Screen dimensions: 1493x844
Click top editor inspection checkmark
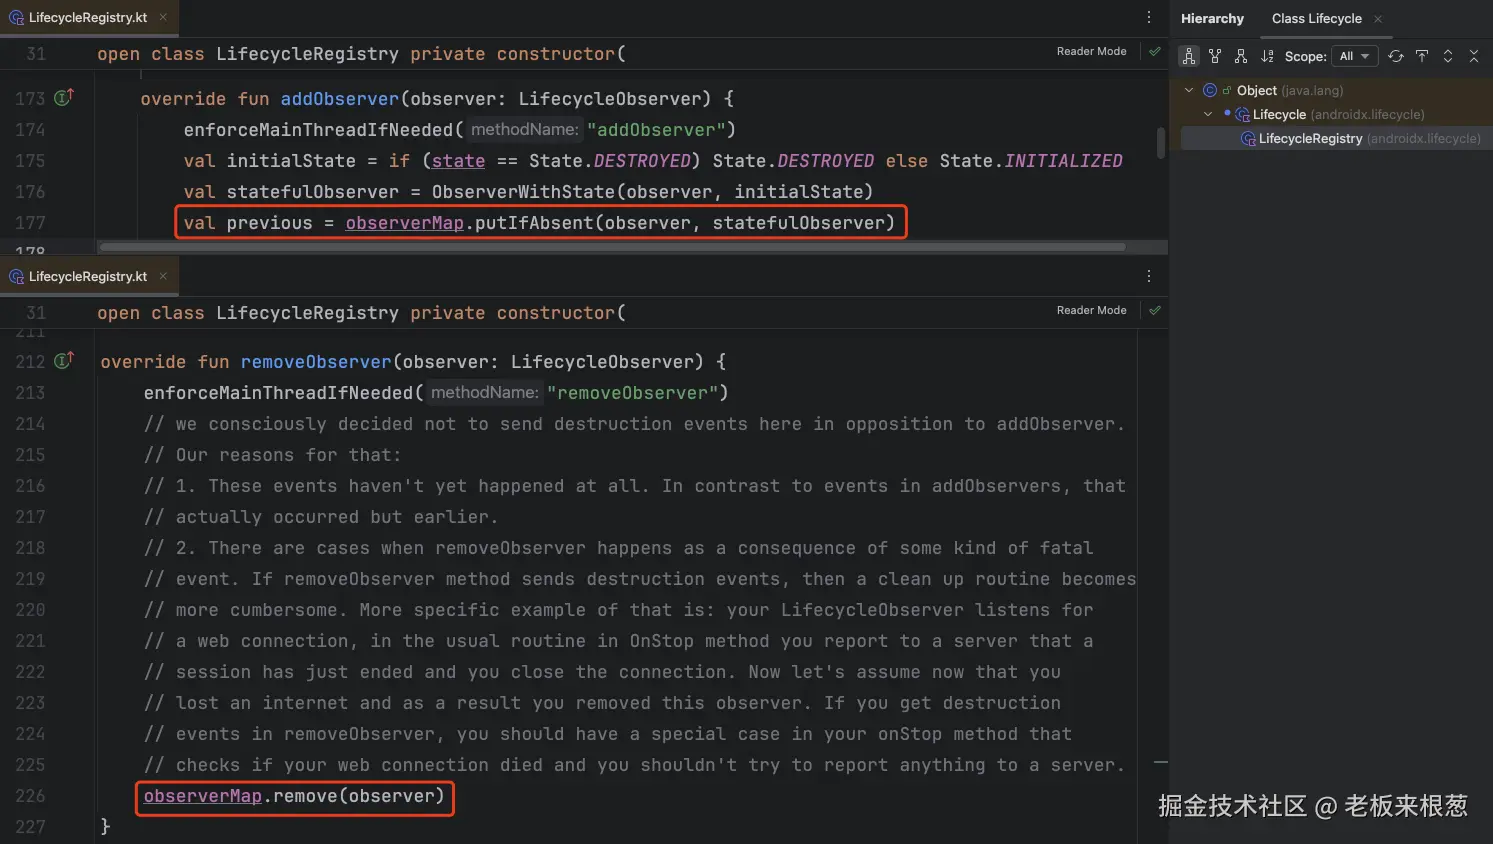click(1155, 51)
